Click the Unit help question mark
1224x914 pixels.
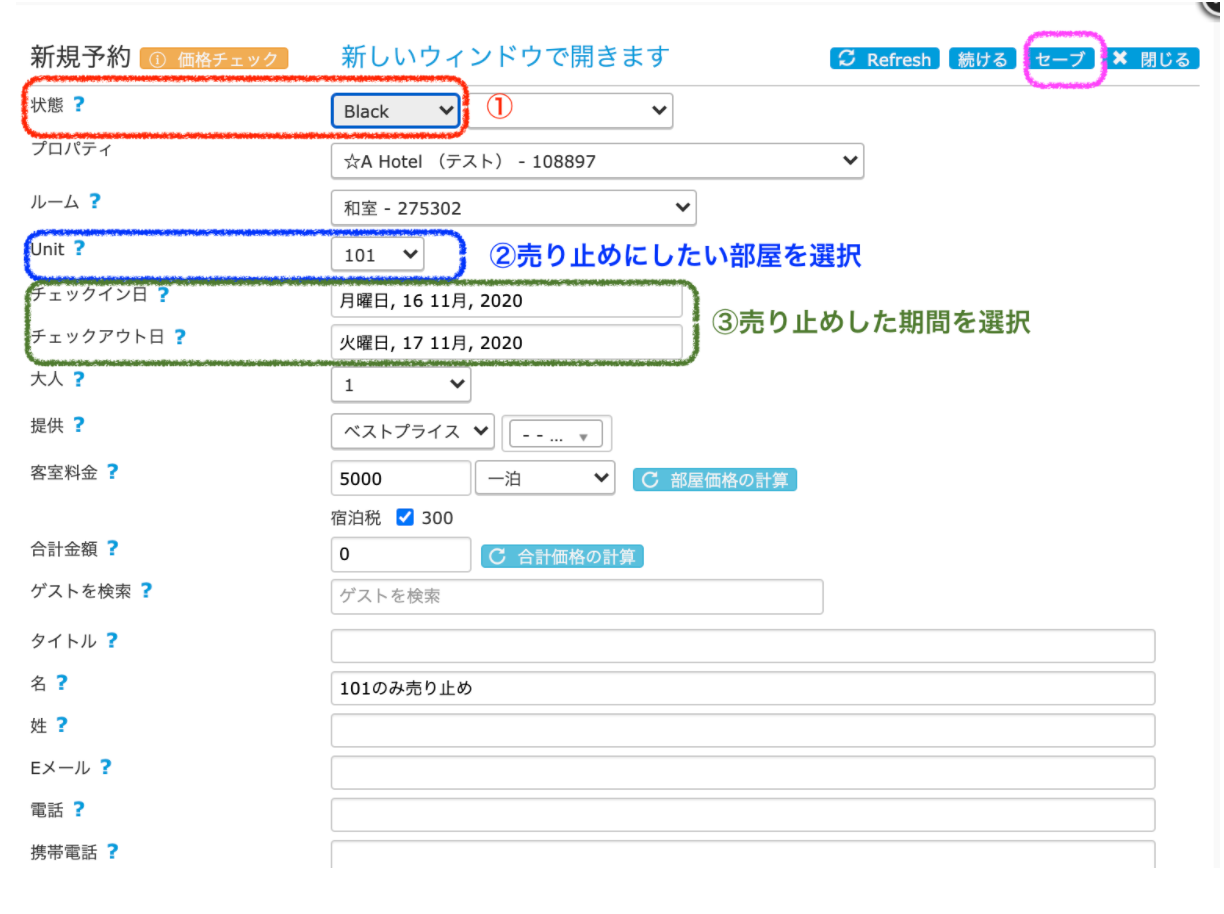tap(79, 249)
